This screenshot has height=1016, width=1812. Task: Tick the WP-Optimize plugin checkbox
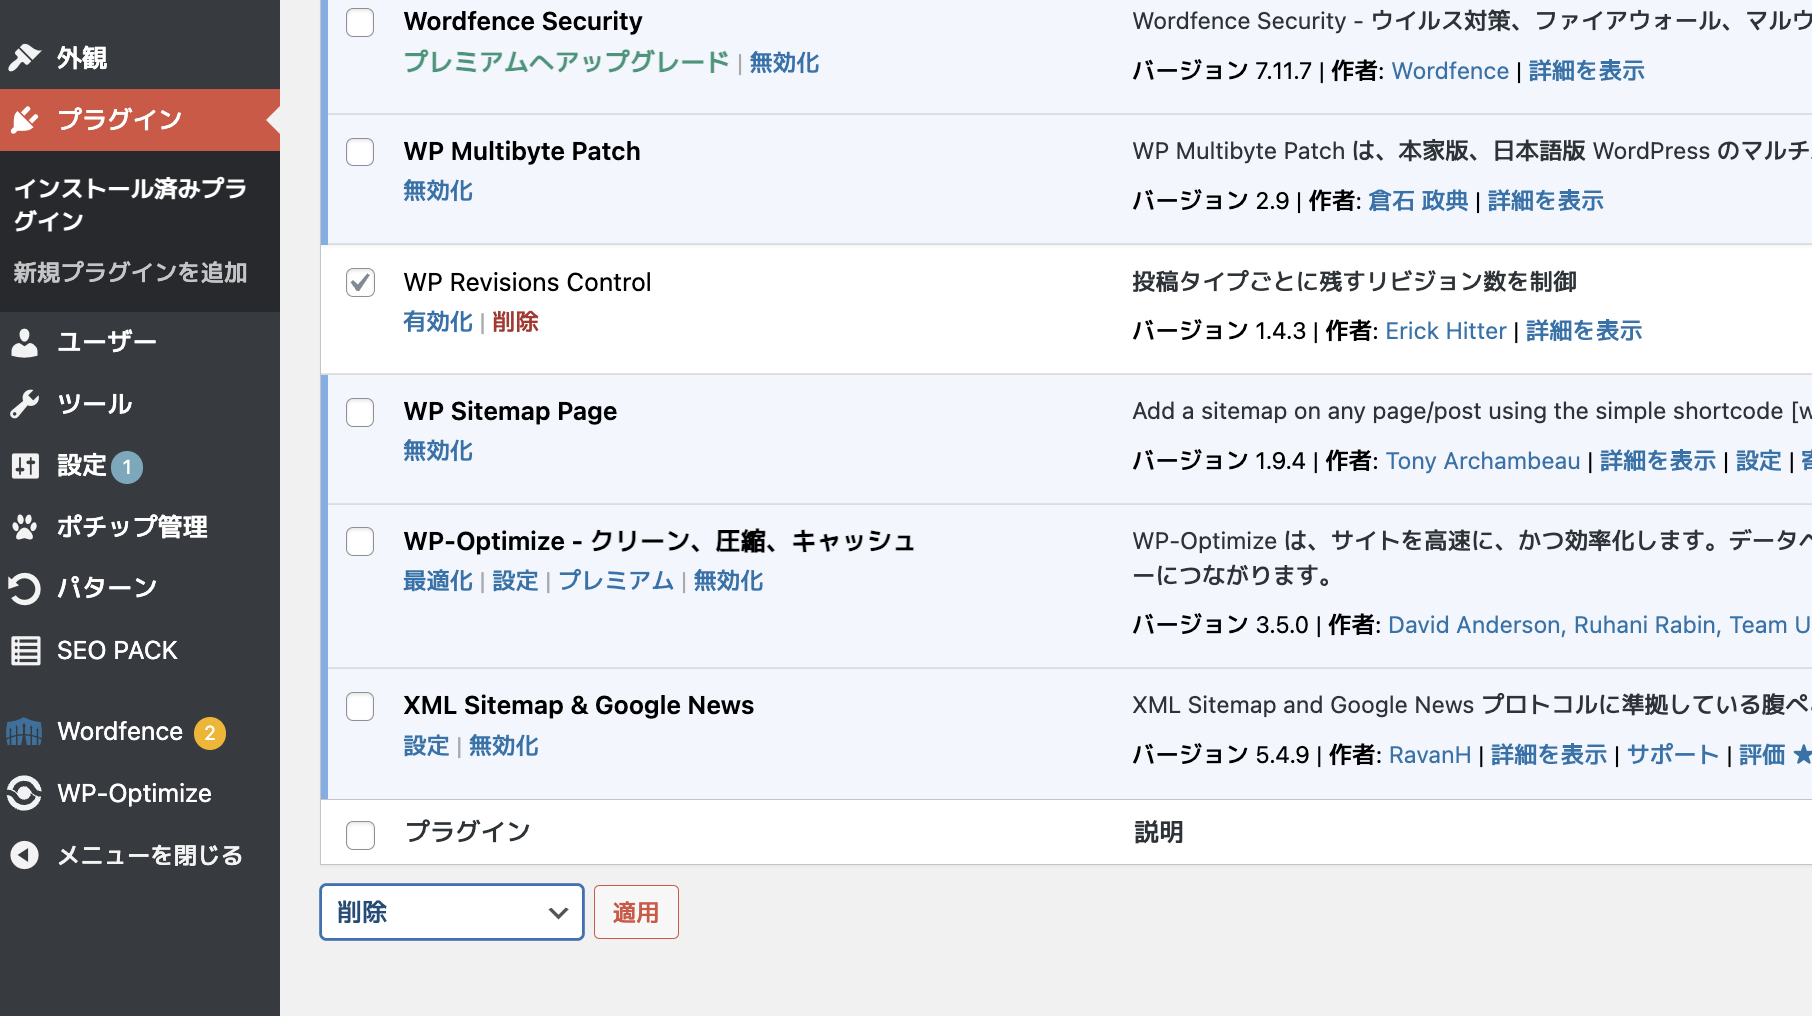pyautogui.click(x=360, y=542)
